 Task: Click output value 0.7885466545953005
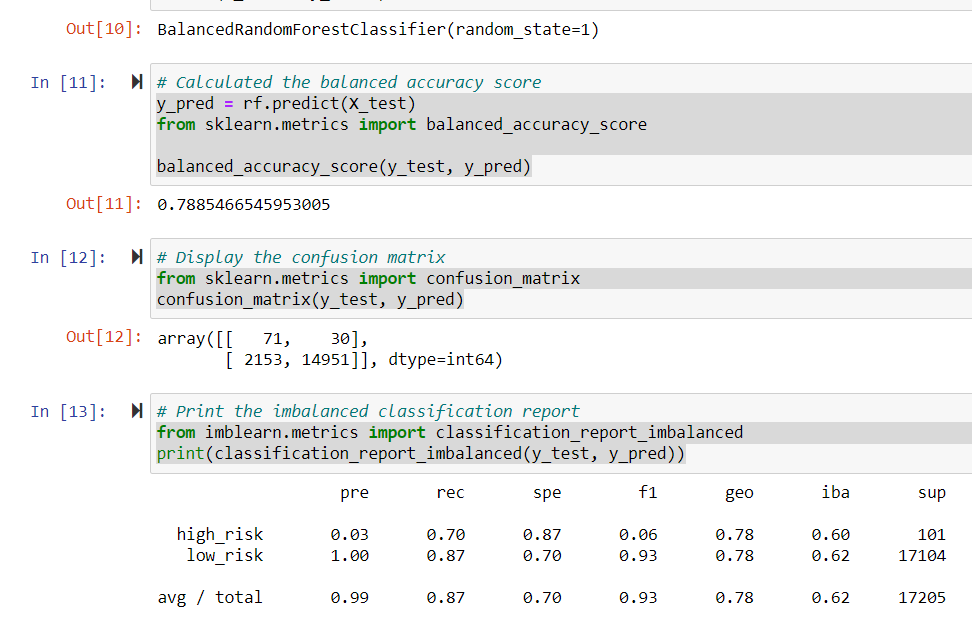244,205
